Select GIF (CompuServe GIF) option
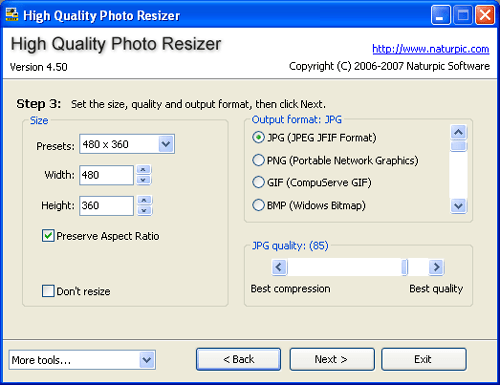This screenshot has height=385, width=500. pos(312,182)
